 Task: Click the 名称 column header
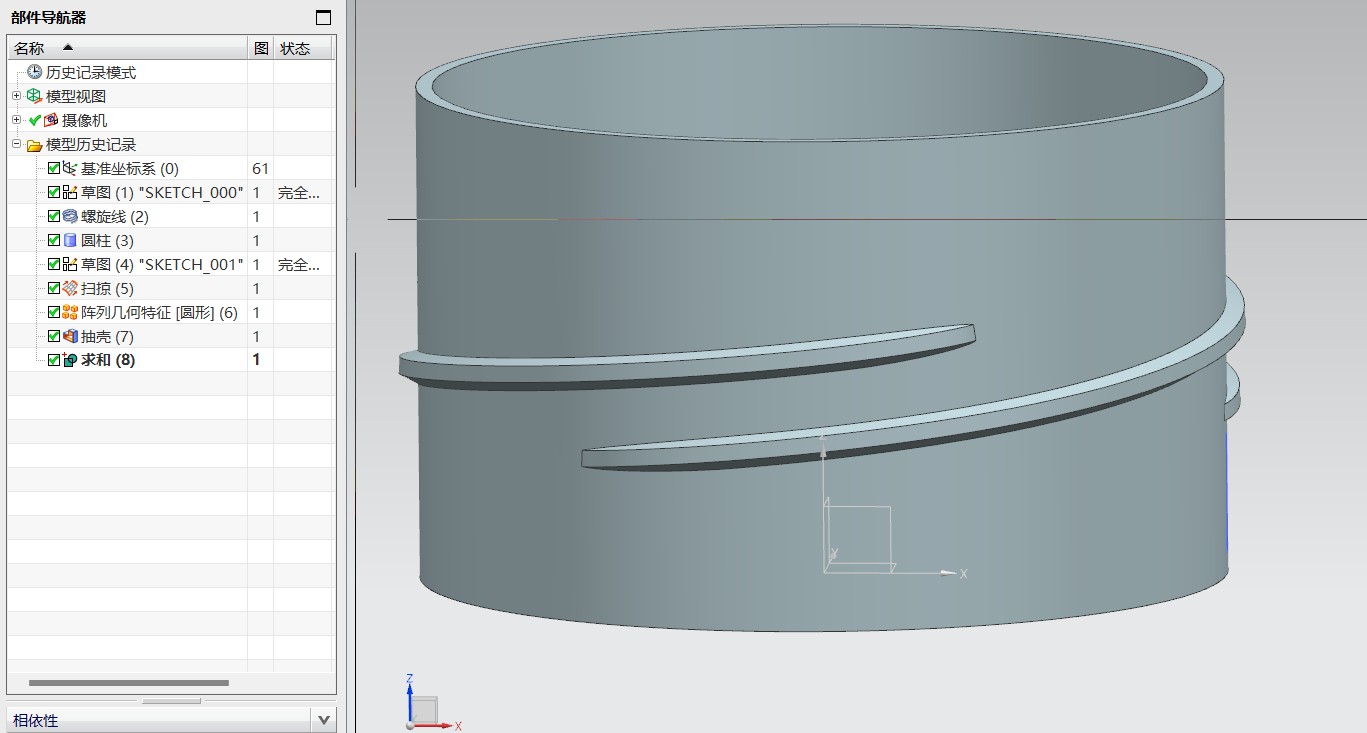127,48
